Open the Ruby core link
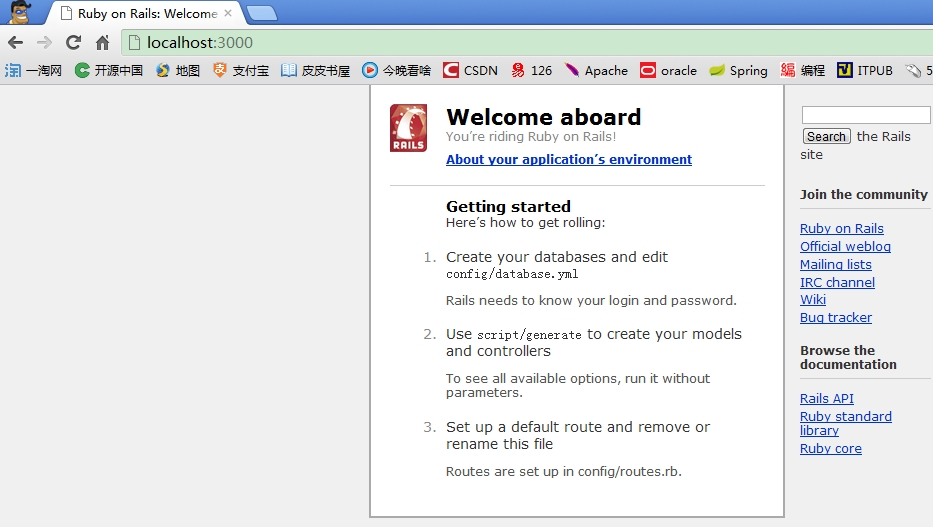The height and width of the screenshot is (527, 933). [x=831, y=448]
